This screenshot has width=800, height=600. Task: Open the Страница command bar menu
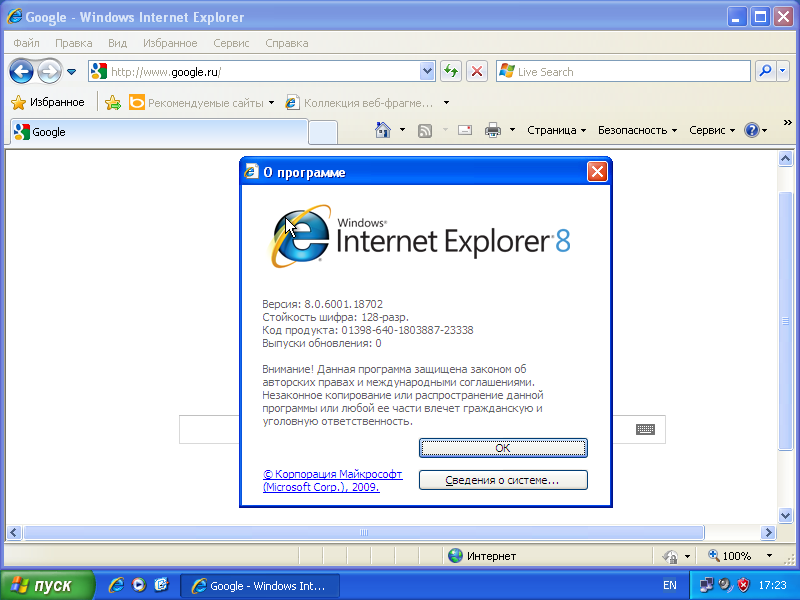coord(556,131)
